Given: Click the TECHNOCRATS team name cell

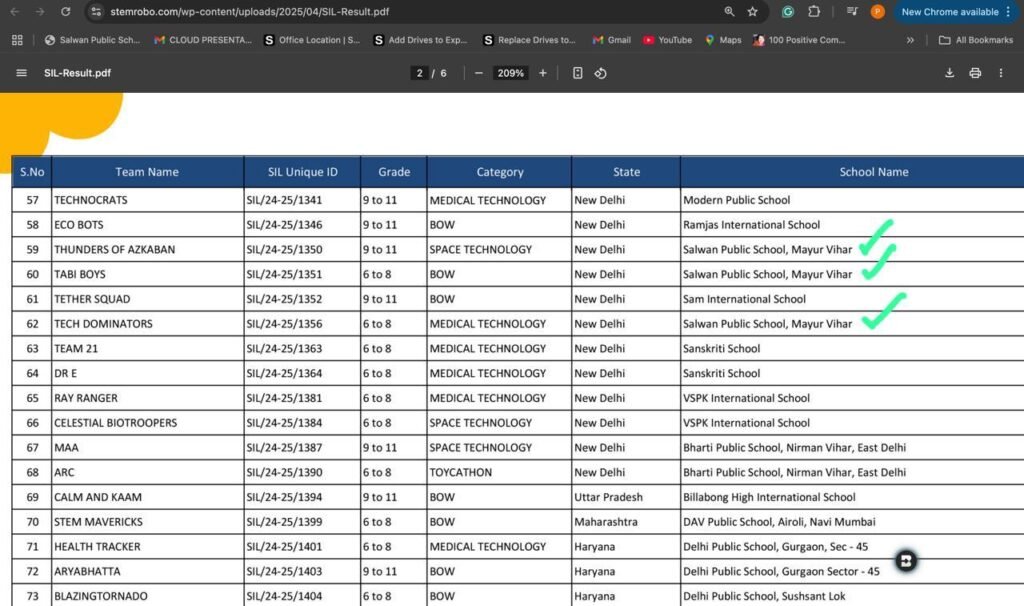Looking at the screenshot, I should pyautogui.click(x=148, y=200).
